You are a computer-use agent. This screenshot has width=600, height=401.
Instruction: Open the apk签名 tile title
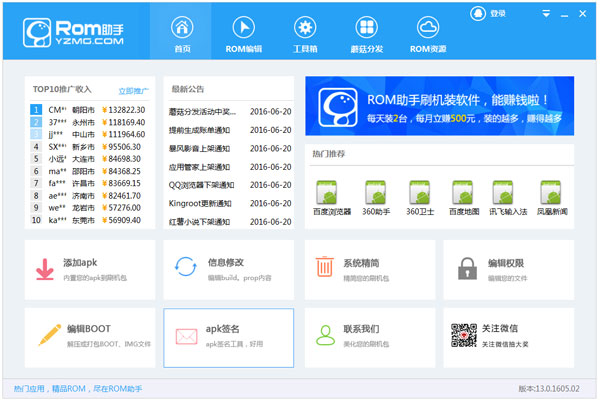pos(222,329)
